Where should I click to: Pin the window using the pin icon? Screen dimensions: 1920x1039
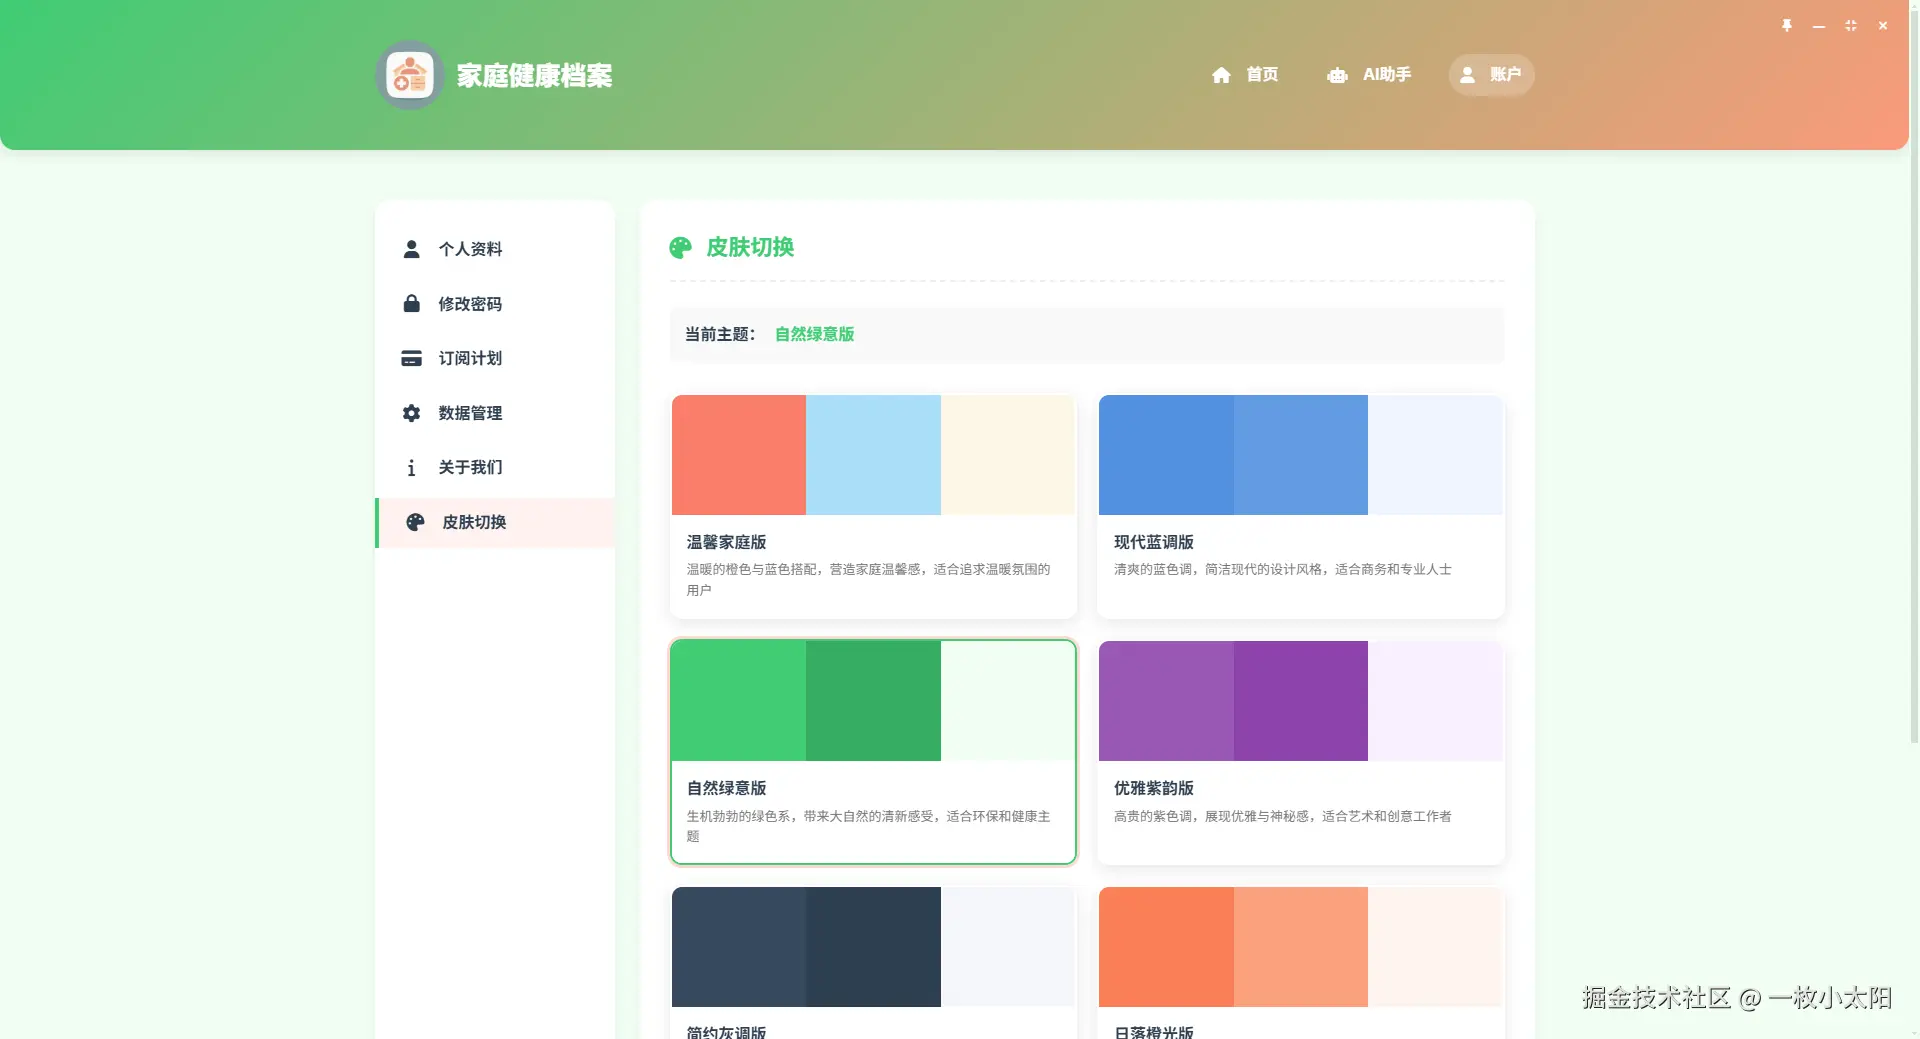[x=1787, y=26]
